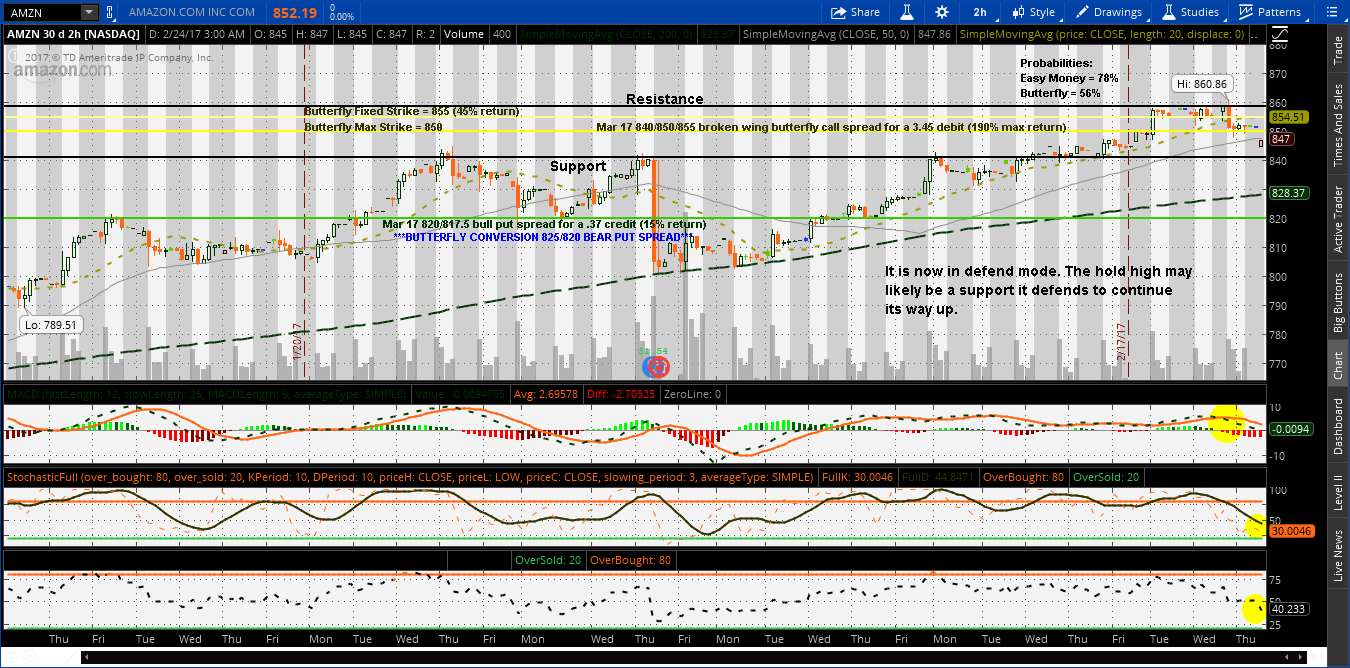Open the list menu icon at top right
The image size is (1350, 668).
pos(1334,12)
